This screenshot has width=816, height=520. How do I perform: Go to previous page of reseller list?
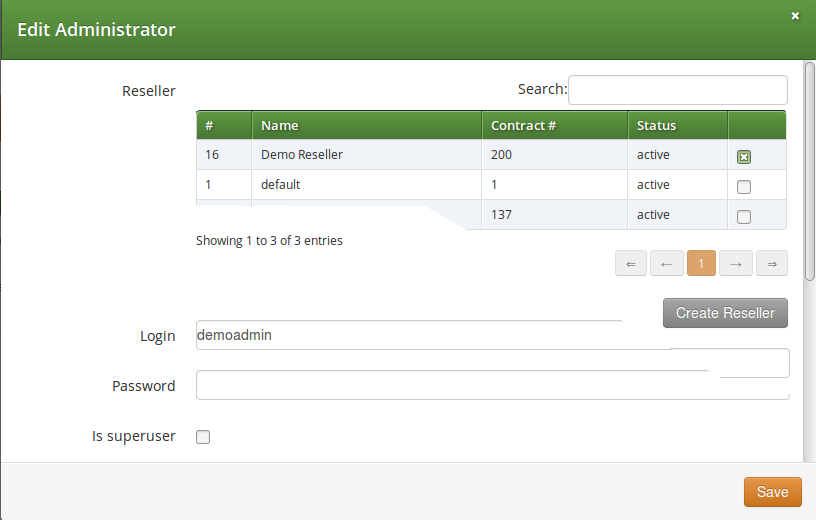(666, 264)
